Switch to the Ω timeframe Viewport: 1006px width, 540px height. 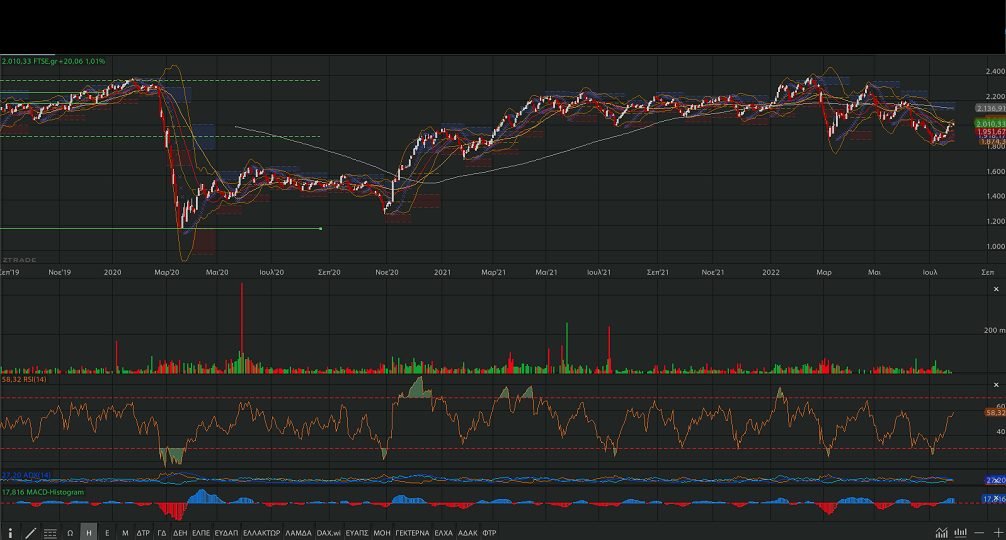pyautogui.click(x=70, y=533)
